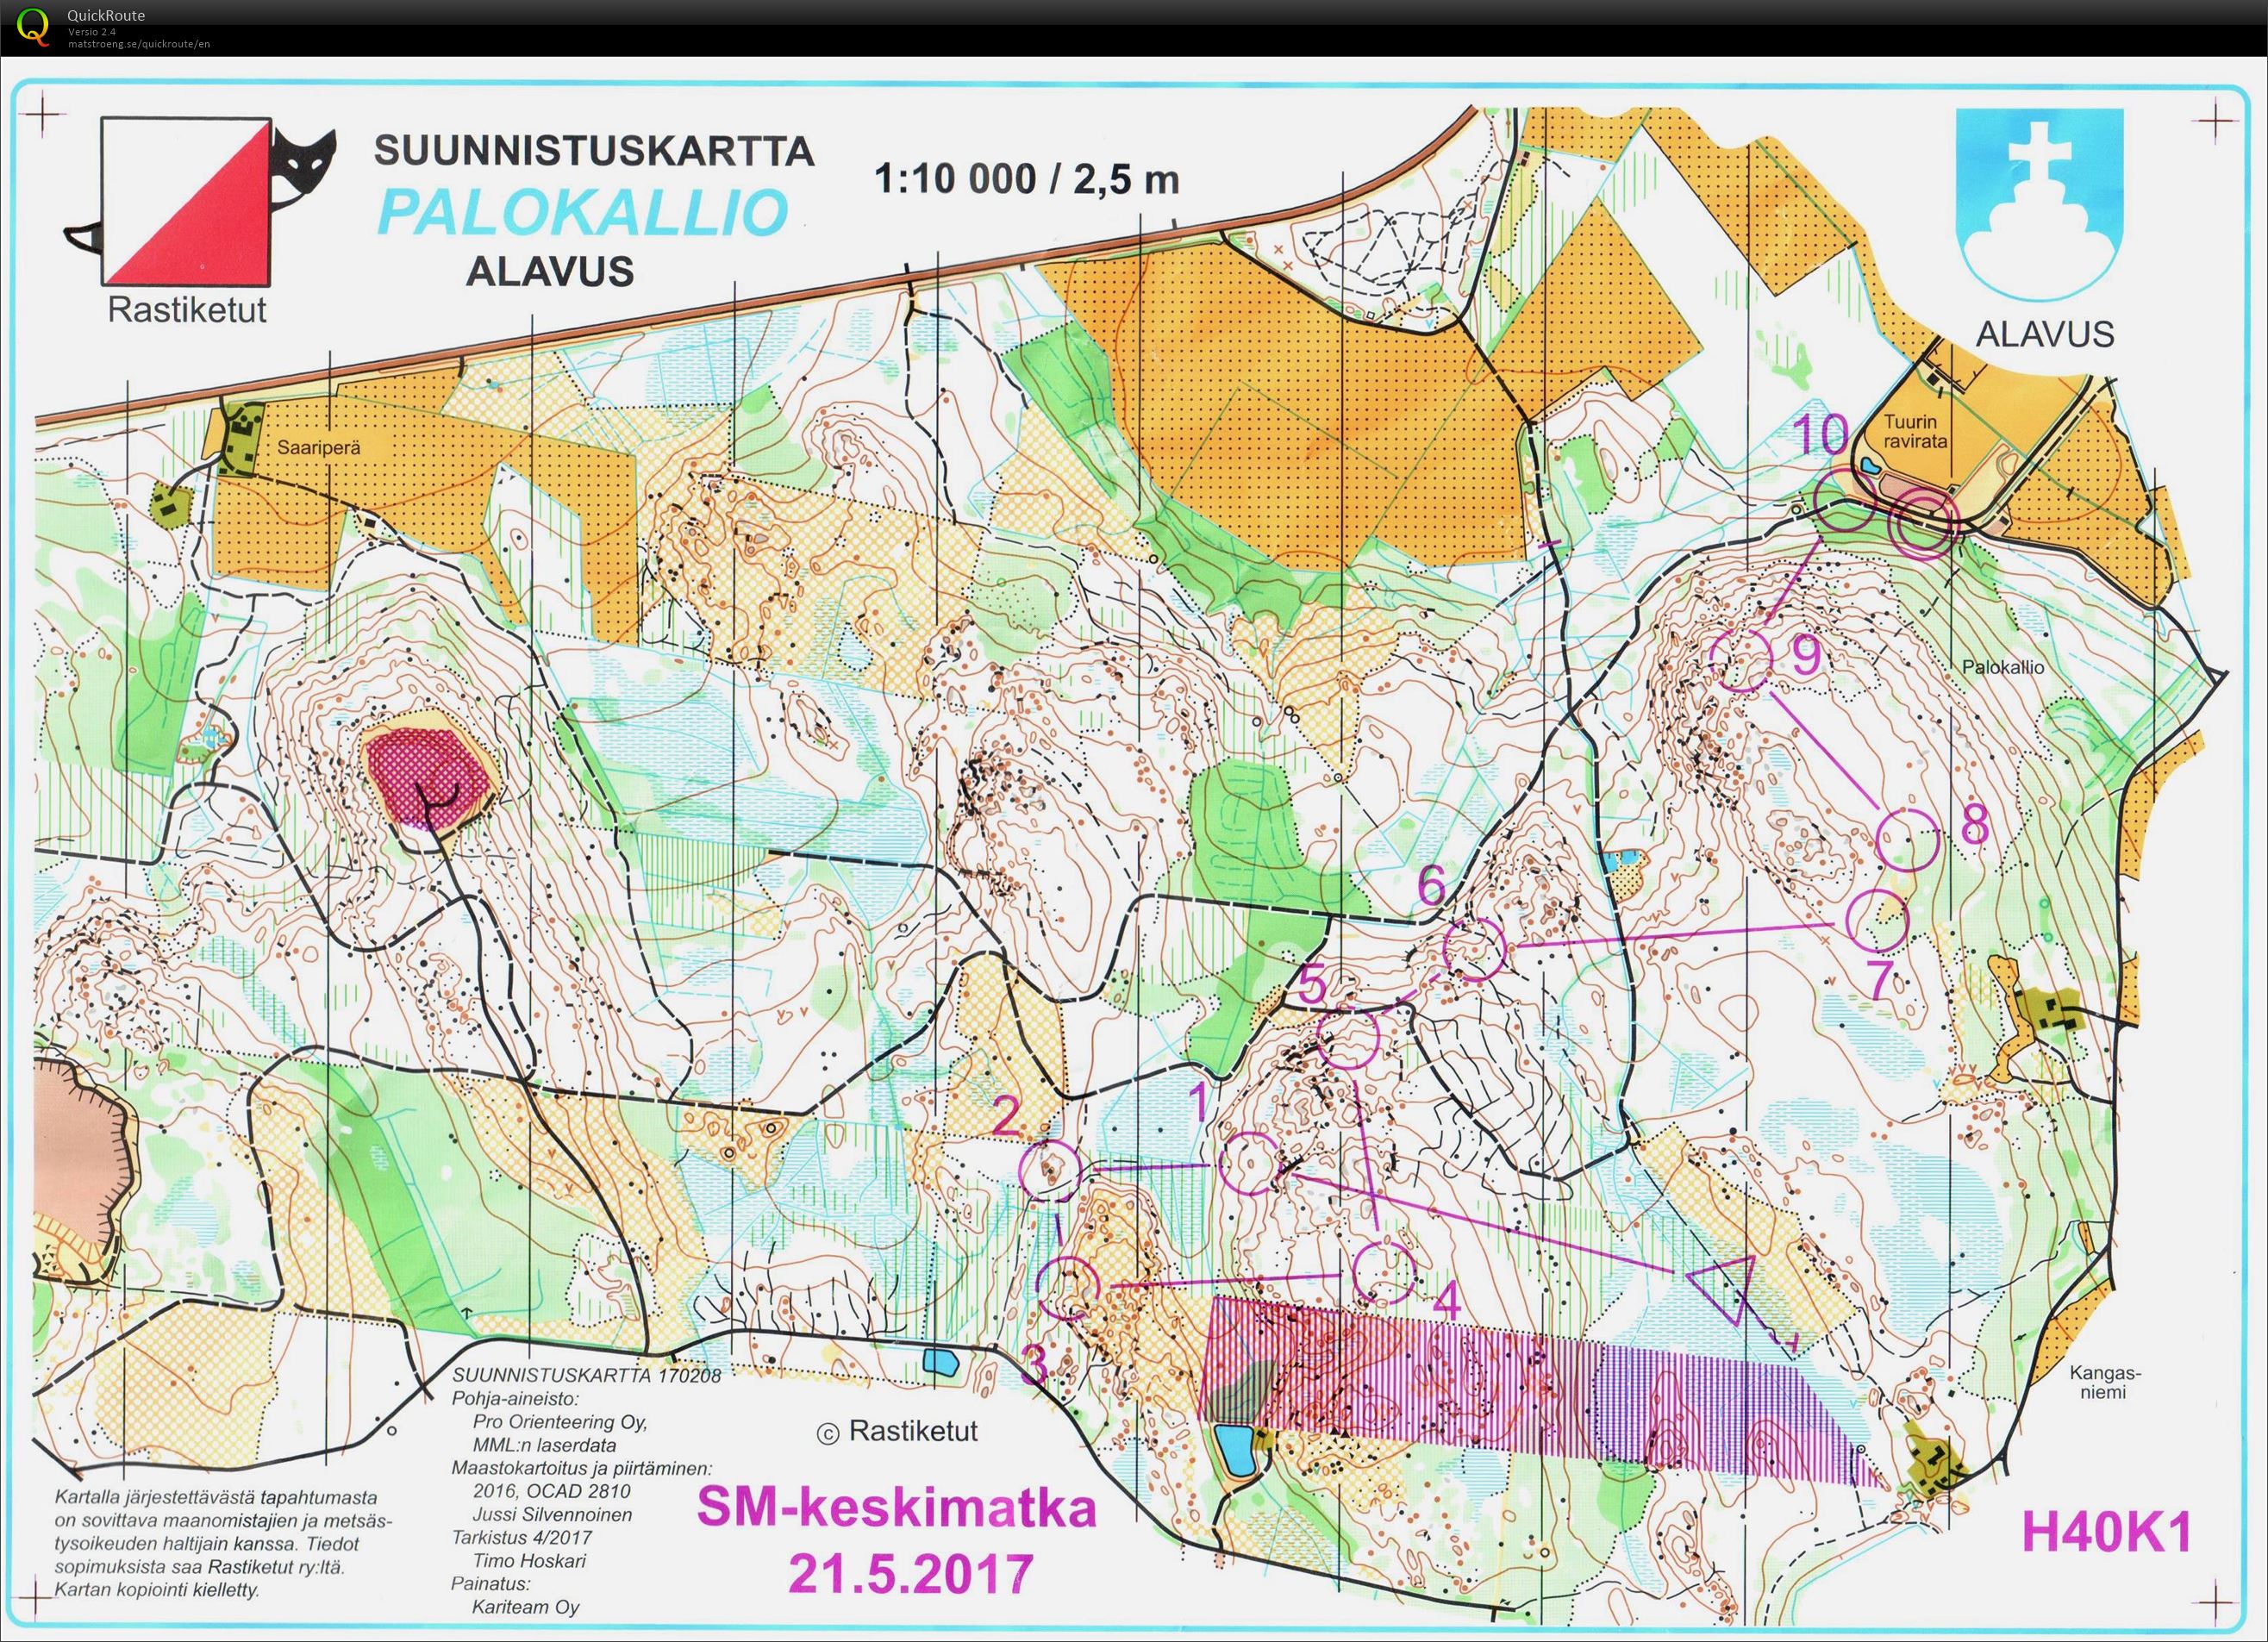
Task: Click the purple control number label '6'
Action: tap(1432, 886)
